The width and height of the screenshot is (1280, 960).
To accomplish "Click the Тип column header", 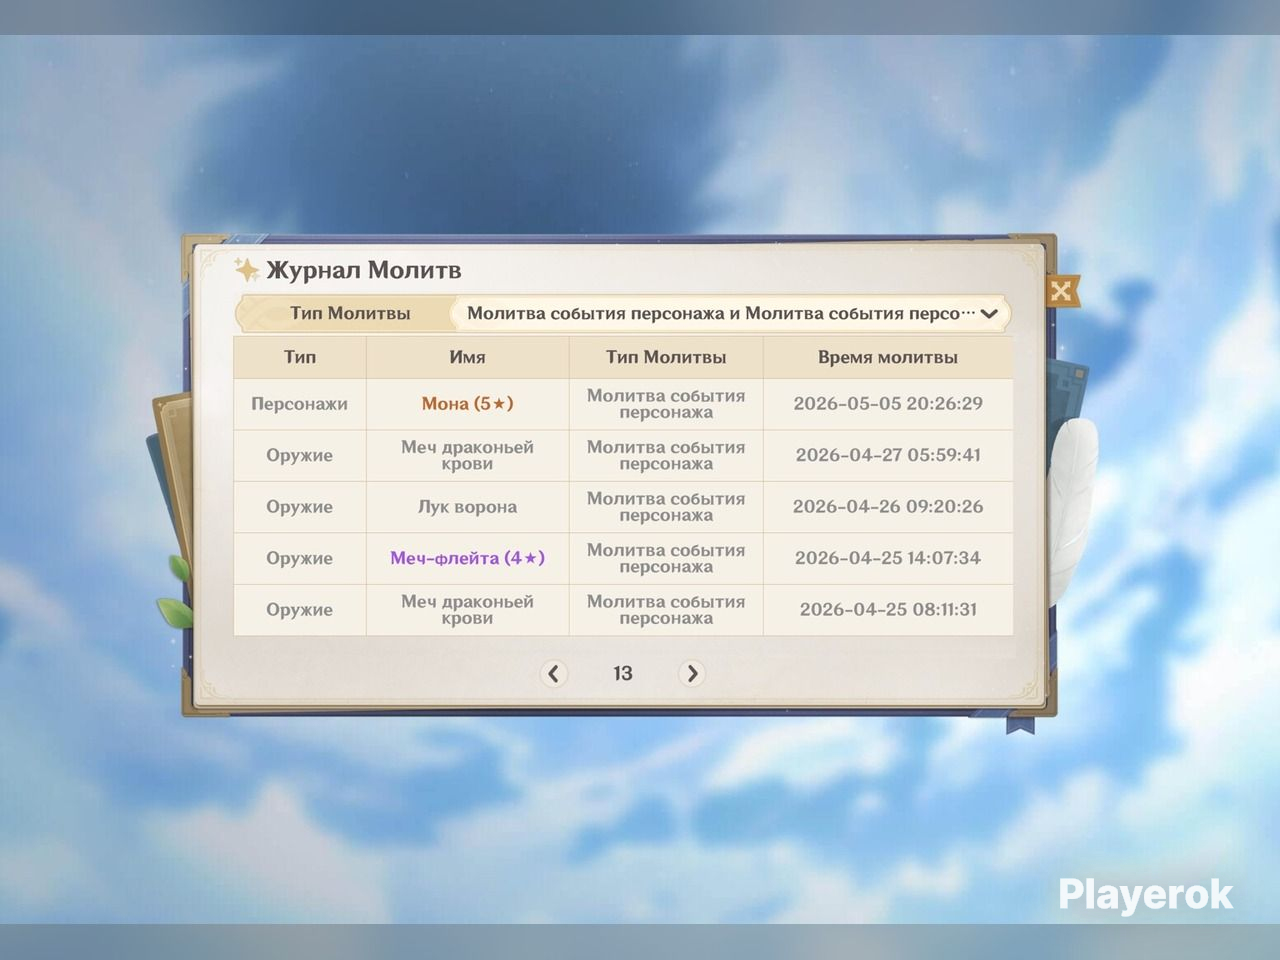I will [x=300, y=357].
